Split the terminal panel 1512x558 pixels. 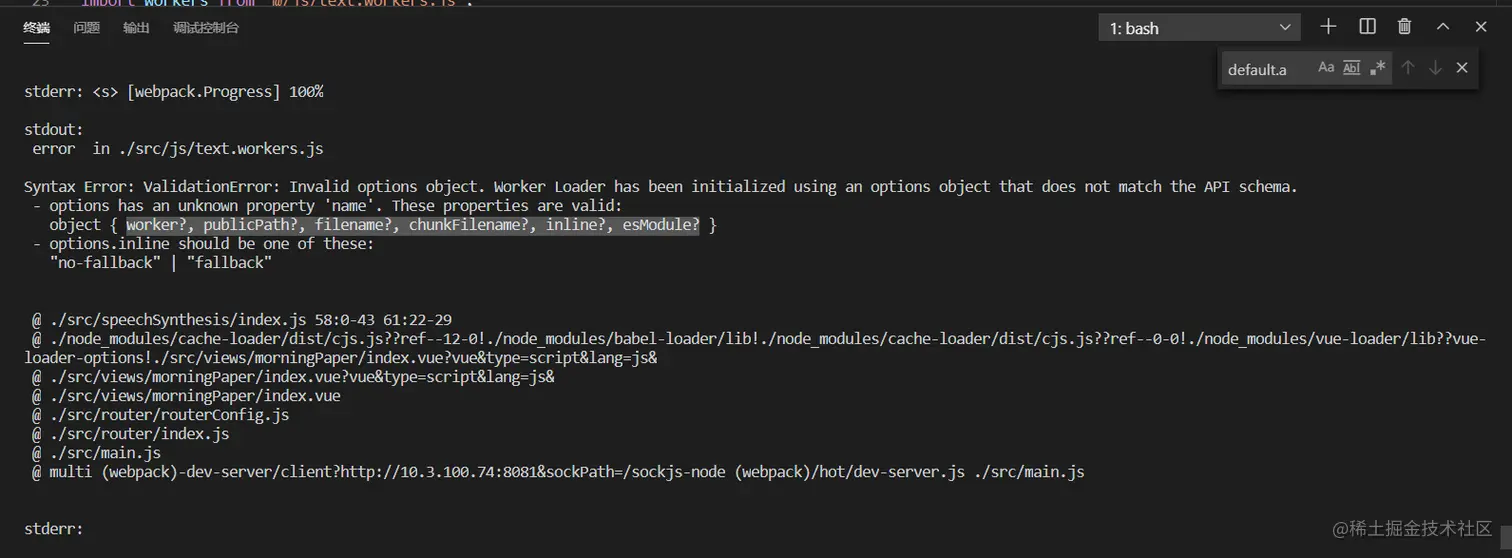[1367, 27]
